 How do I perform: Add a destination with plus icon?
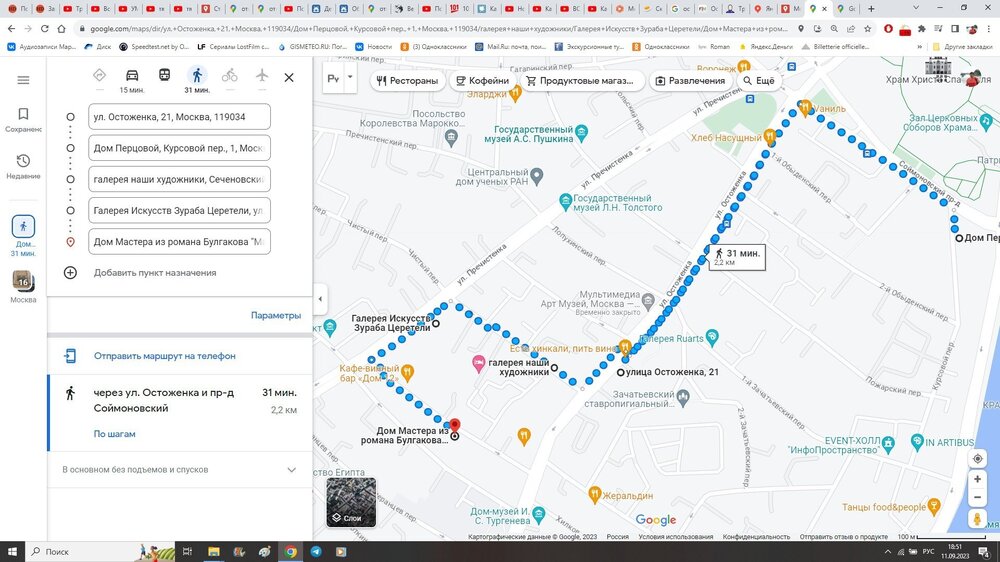point(70,272)
